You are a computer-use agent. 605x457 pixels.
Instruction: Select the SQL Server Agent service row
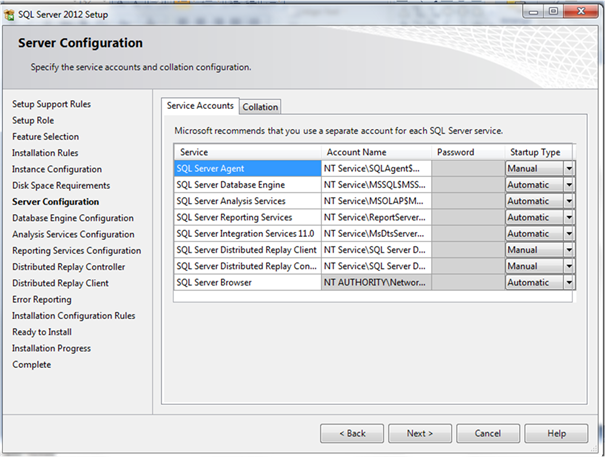pos(247,169)
